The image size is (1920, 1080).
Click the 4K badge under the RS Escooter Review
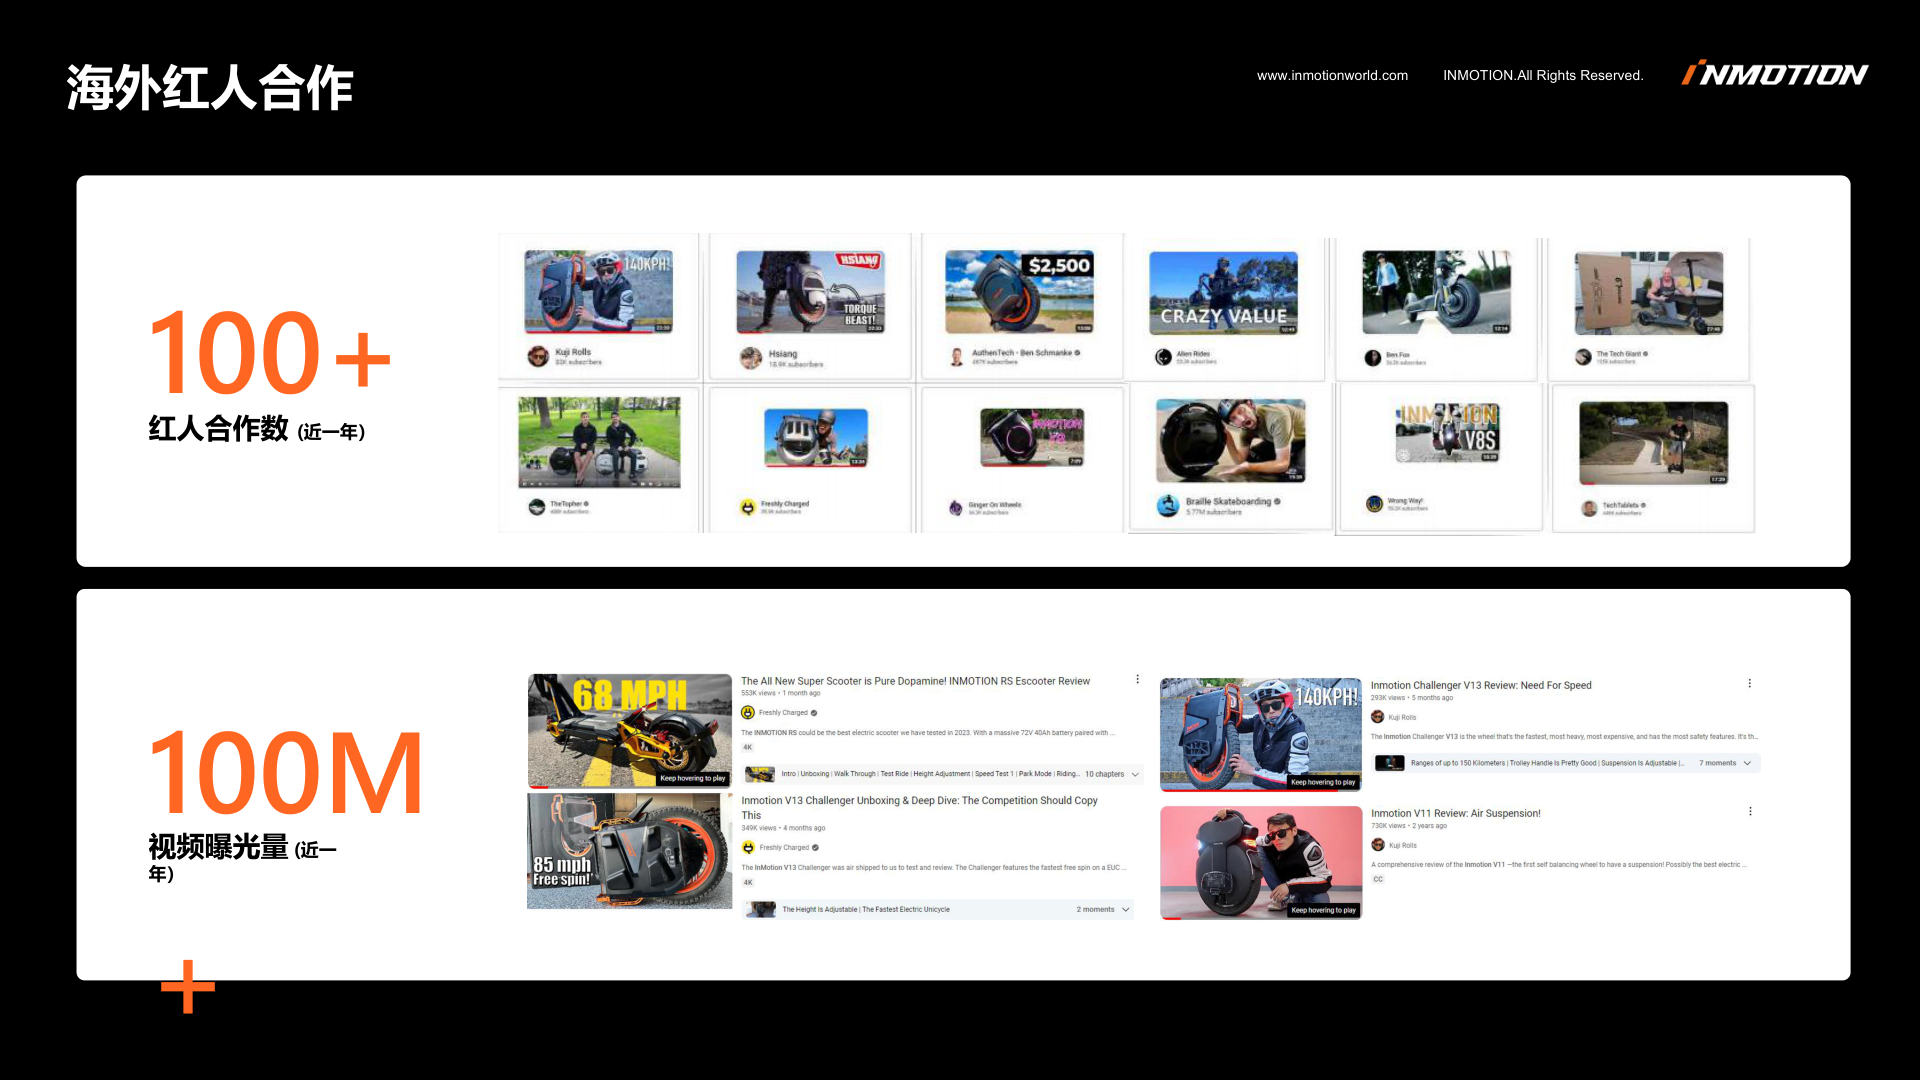(747, 747)
